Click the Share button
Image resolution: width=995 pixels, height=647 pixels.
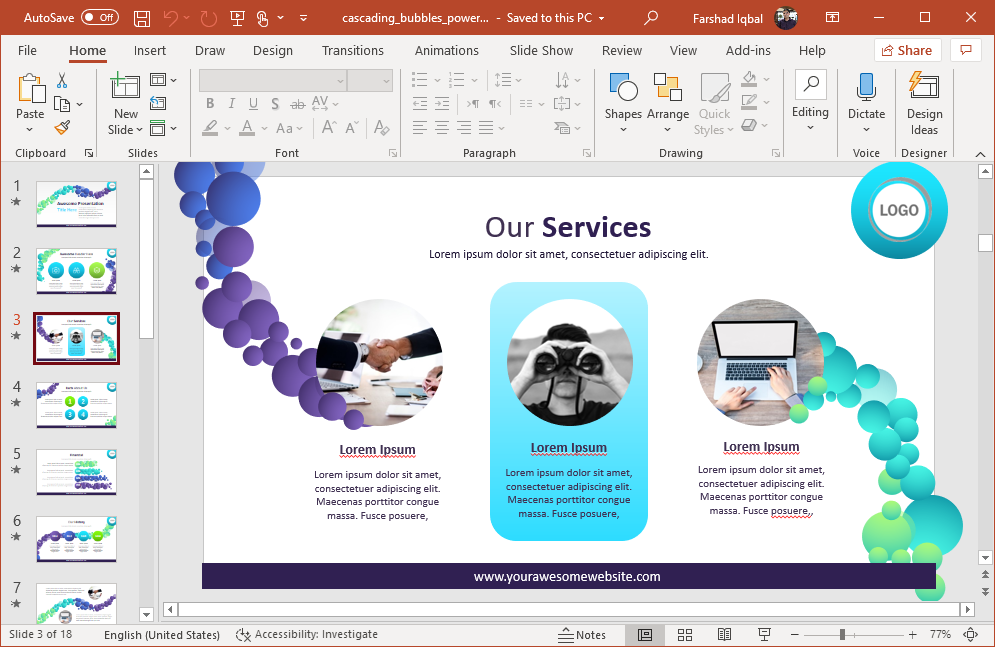point(907,49)
